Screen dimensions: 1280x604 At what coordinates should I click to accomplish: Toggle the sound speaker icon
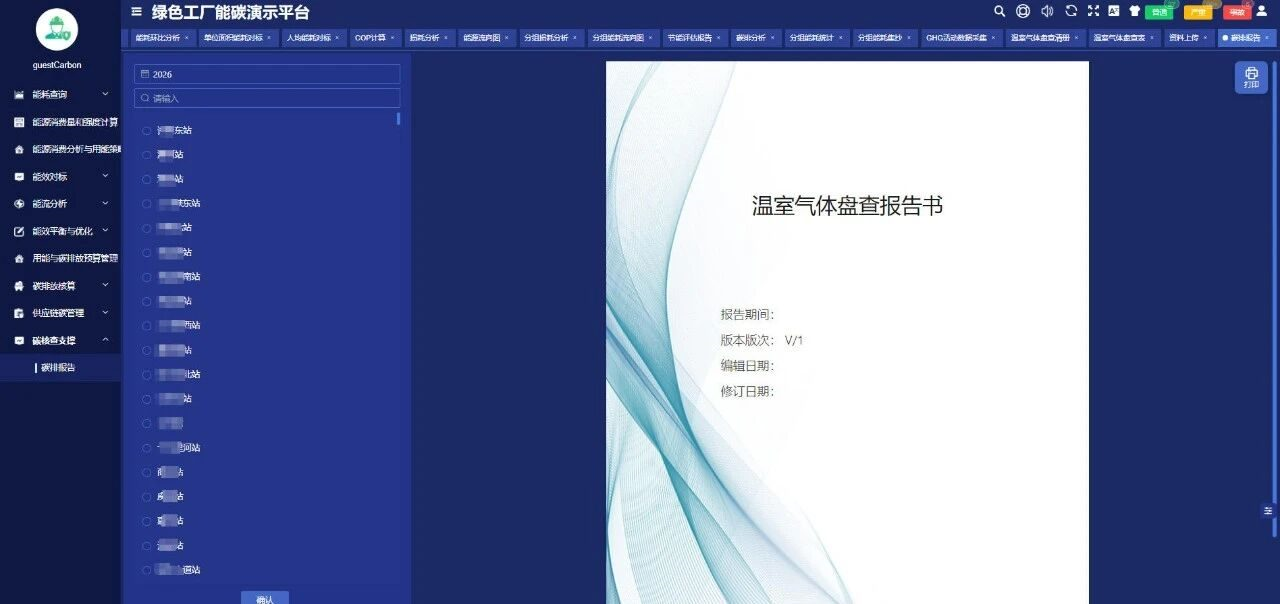pyautogui.click(x=1047, y=11)
